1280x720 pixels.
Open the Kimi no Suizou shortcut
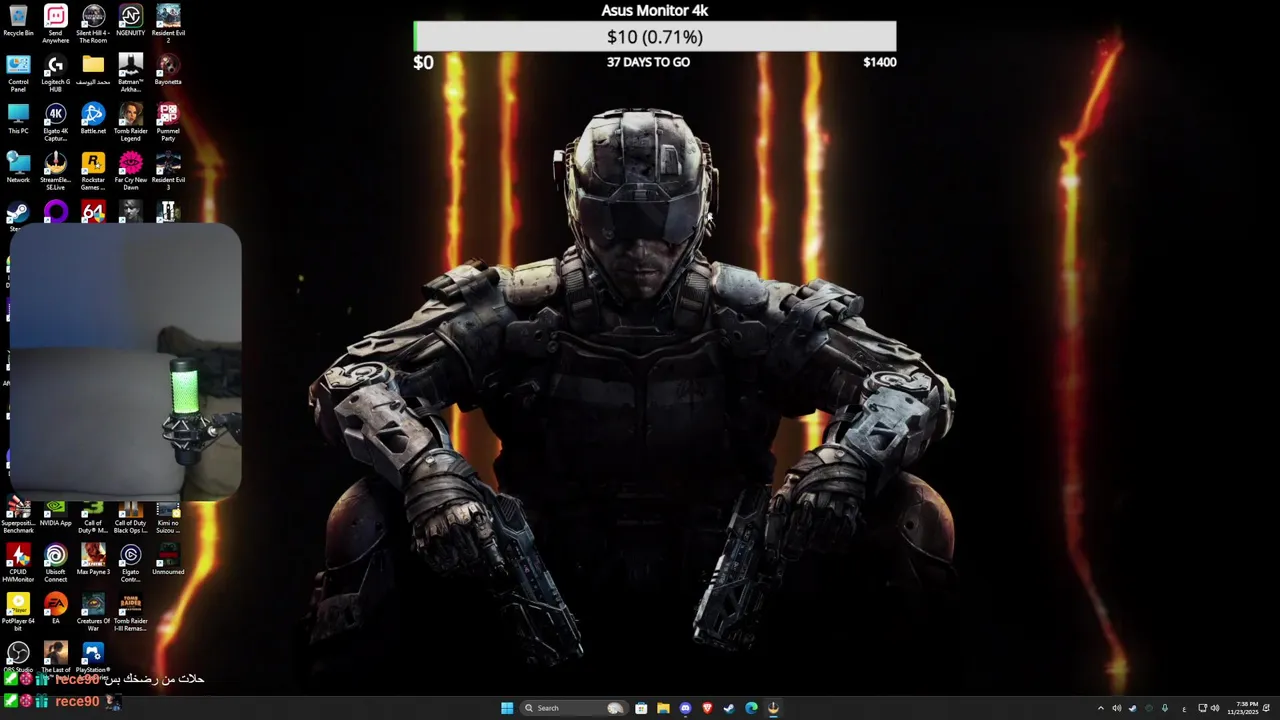pyautogui.click(x=168, y=517)
